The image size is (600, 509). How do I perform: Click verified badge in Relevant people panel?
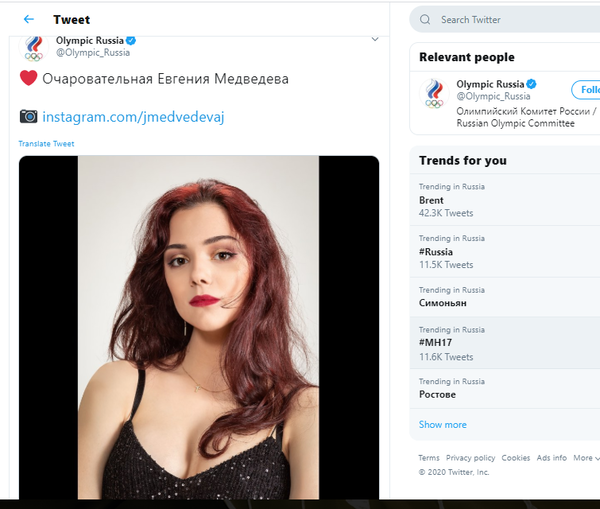532,84
